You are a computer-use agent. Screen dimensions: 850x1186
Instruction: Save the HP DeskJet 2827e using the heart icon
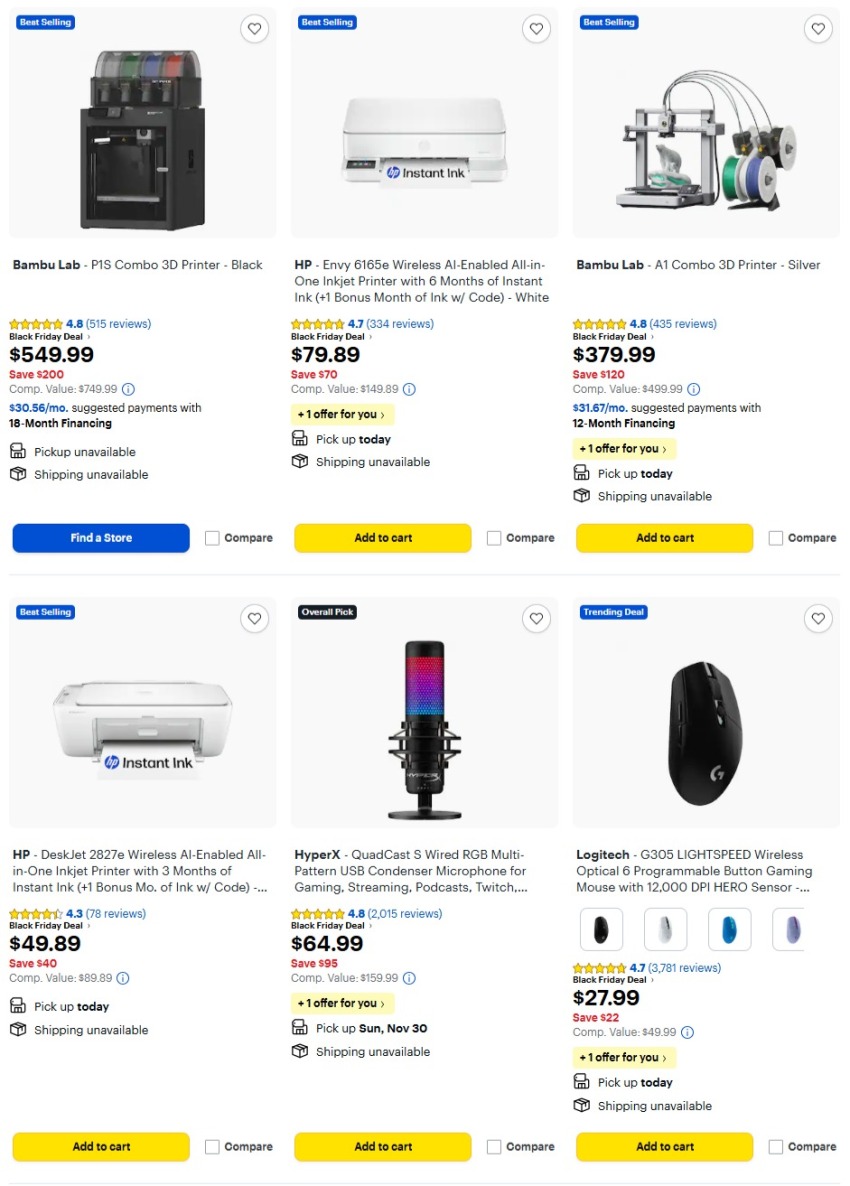coord(254,619)
